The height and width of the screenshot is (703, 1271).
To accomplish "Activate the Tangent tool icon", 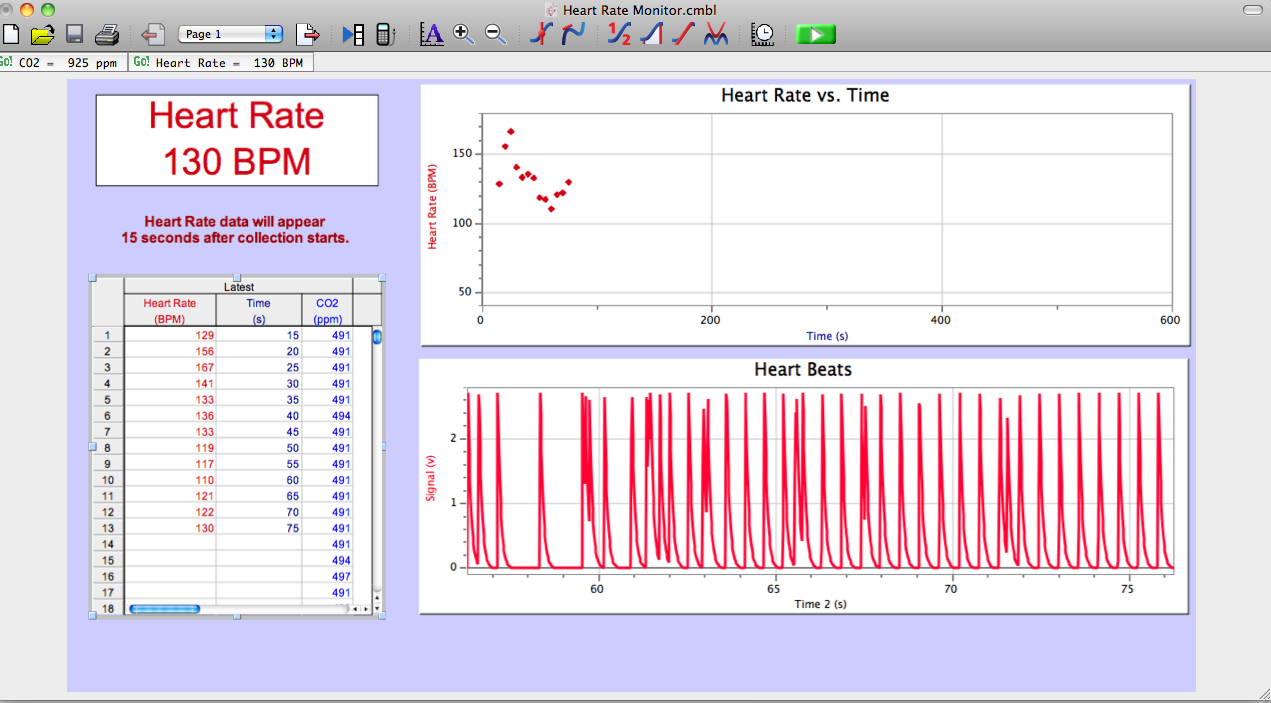I will (573, 35).
